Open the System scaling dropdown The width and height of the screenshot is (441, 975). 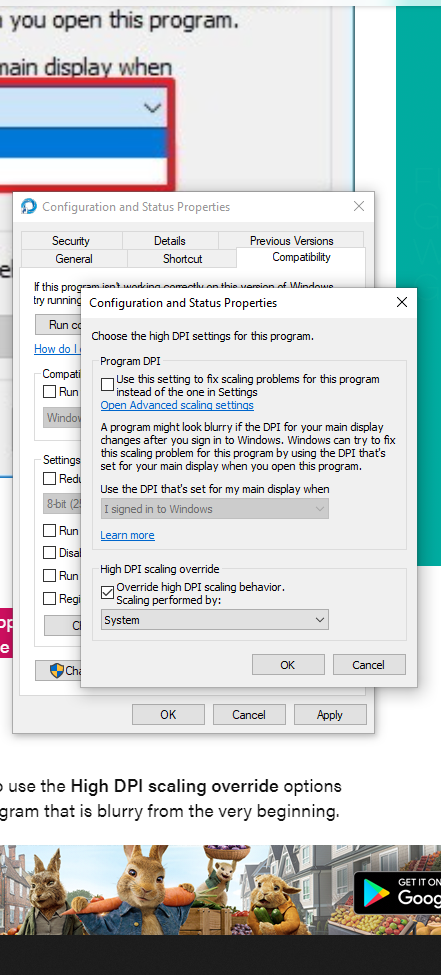[x=215, y=620]
